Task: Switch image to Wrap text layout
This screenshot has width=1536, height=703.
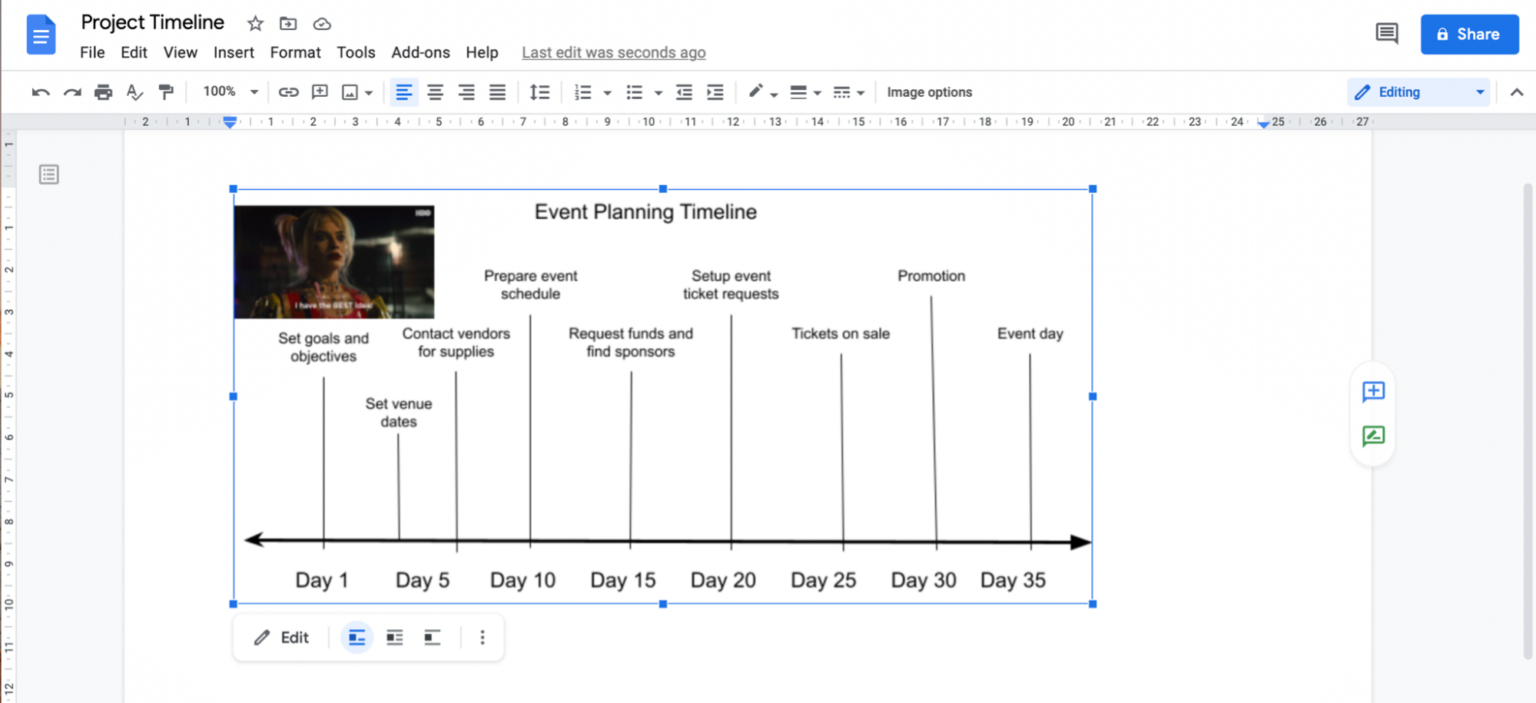Action: tap(394, 637)
